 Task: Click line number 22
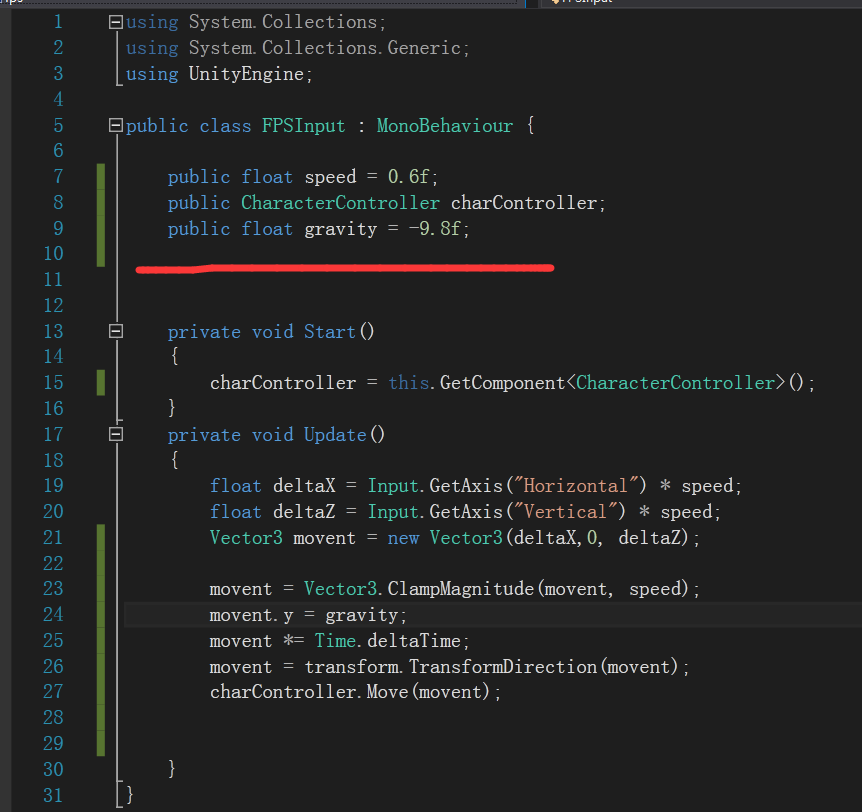[53, 564]
